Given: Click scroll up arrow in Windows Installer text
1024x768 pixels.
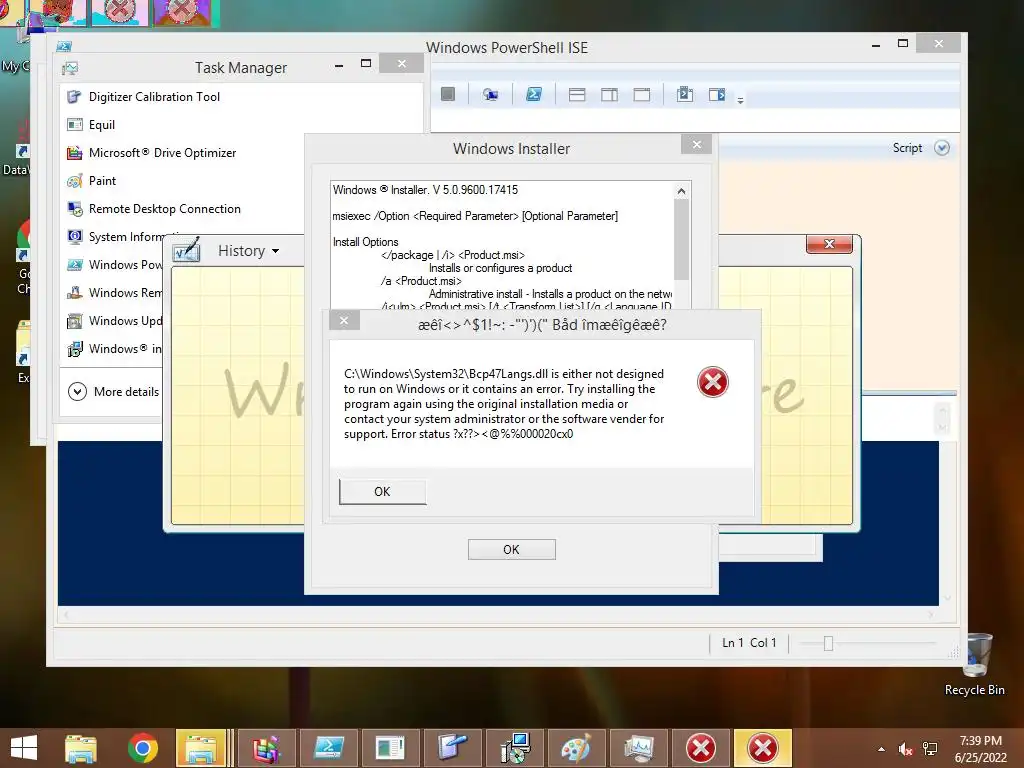Looking at the screenshot, I should point(681,191).
